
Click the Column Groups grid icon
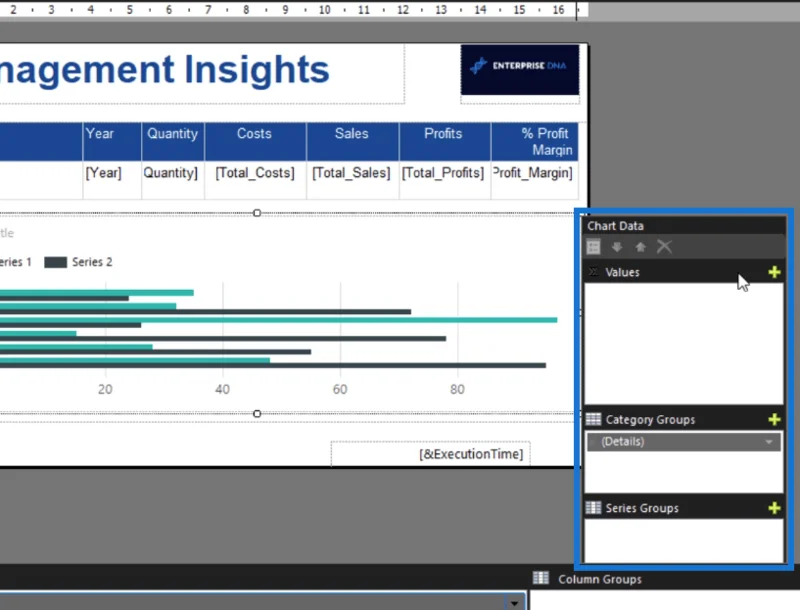(541, 578)
